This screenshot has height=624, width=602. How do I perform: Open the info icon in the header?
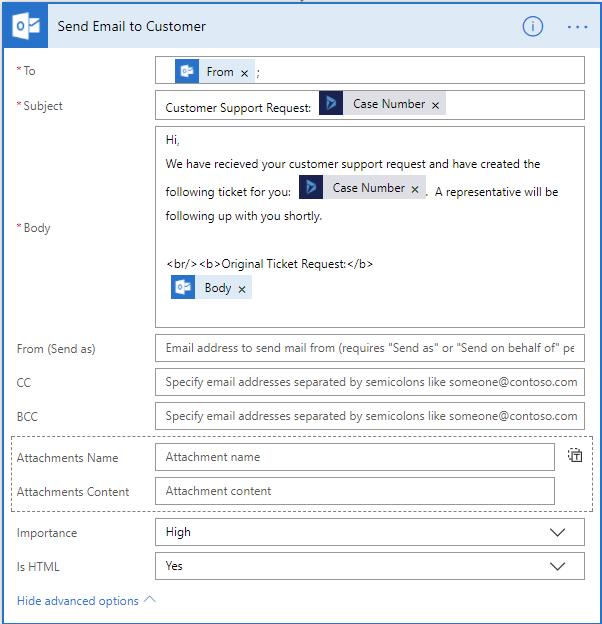coord(533,27)
